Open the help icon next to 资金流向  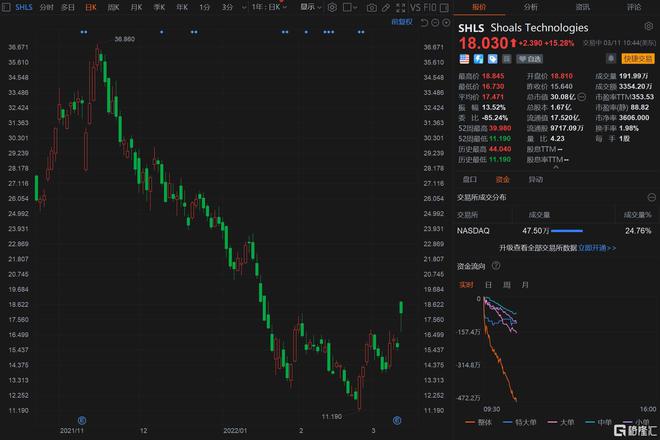coord(496,266)
